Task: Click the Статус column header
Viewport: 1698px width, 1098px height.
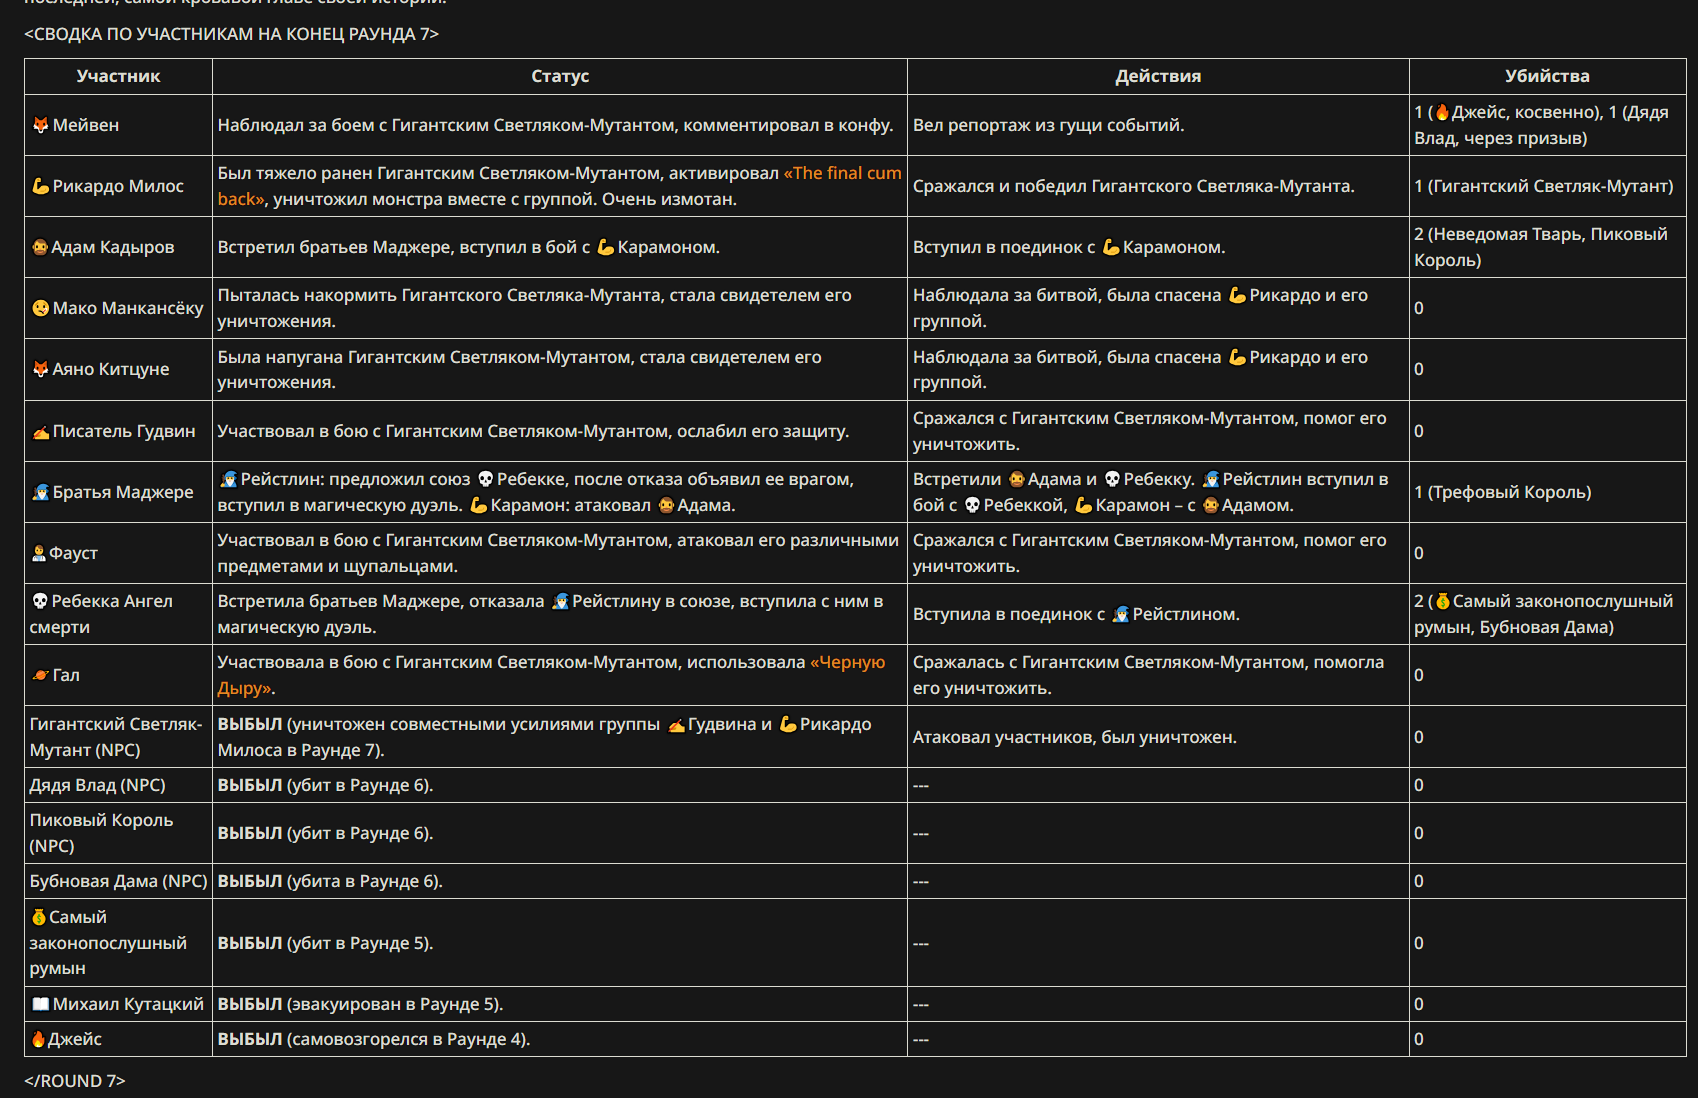Action: click(560, 76)
